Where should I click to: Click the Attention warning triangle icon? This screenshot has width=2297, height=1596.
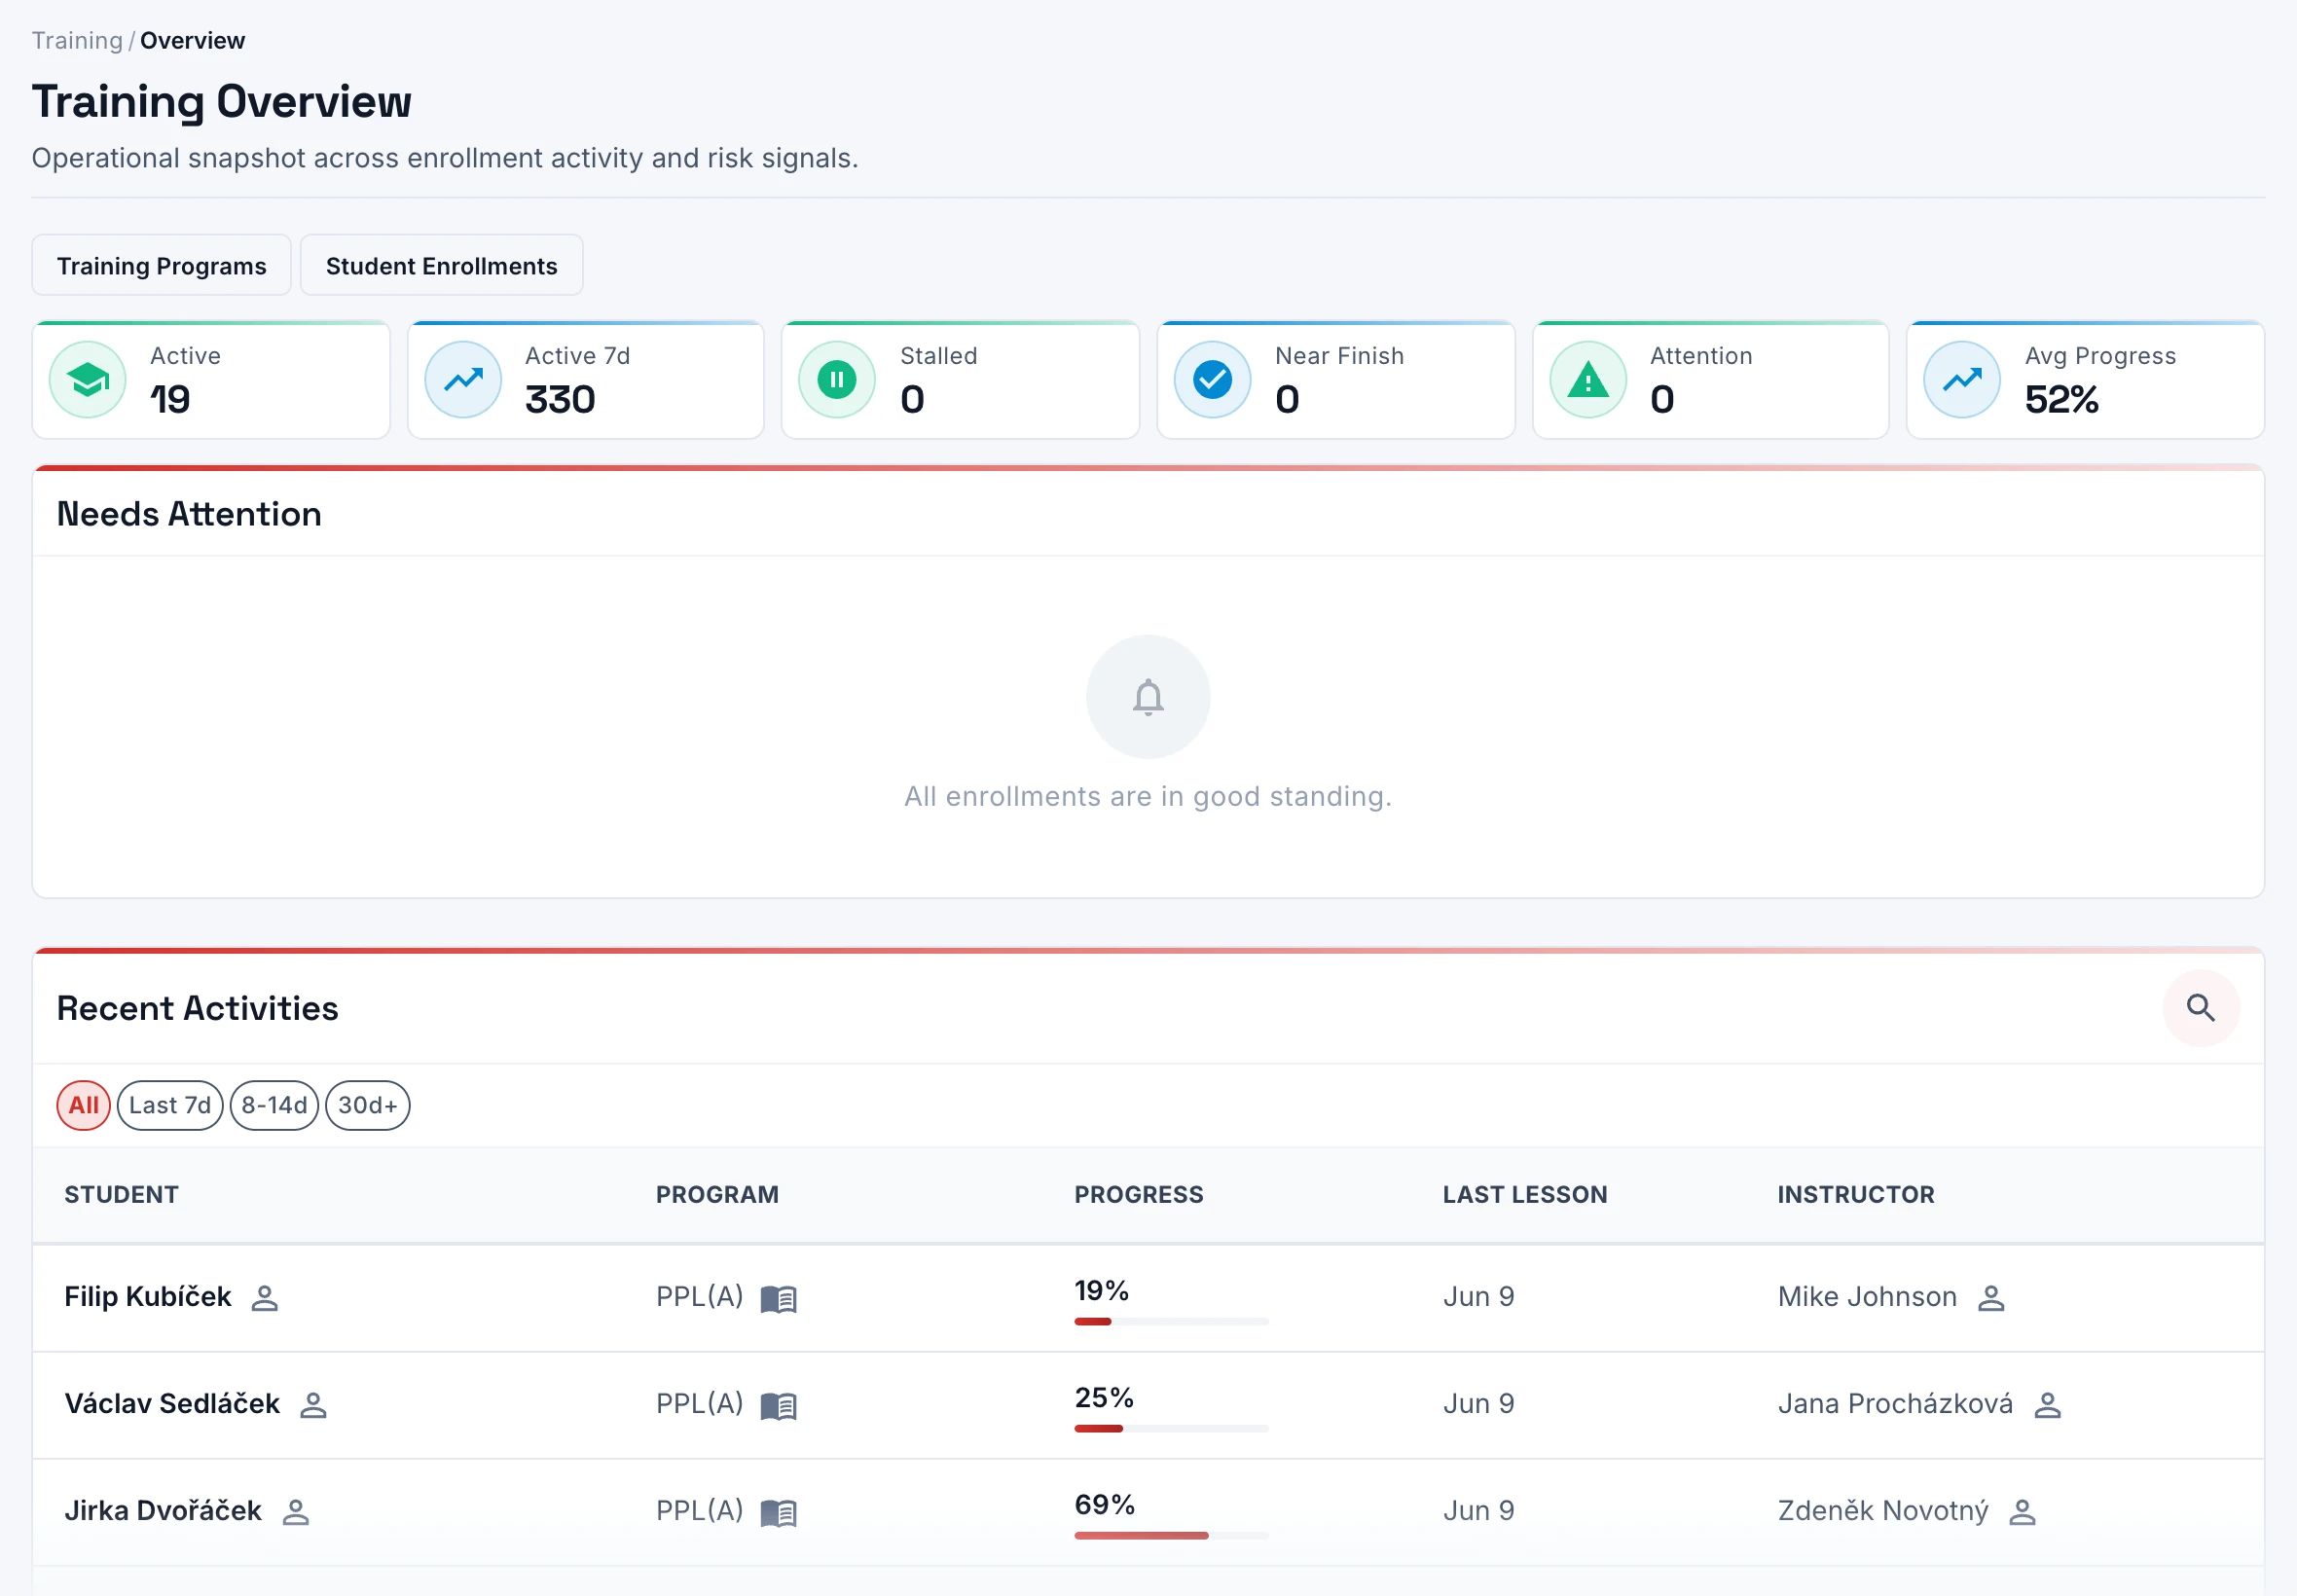coord(1587,380)
